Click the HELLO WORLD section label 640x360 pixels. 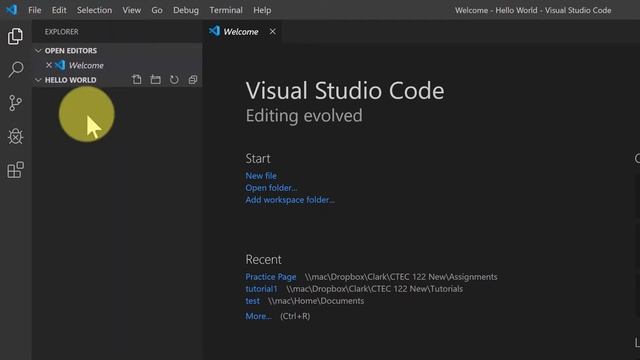pyautogui.click(x=71, y=80)
